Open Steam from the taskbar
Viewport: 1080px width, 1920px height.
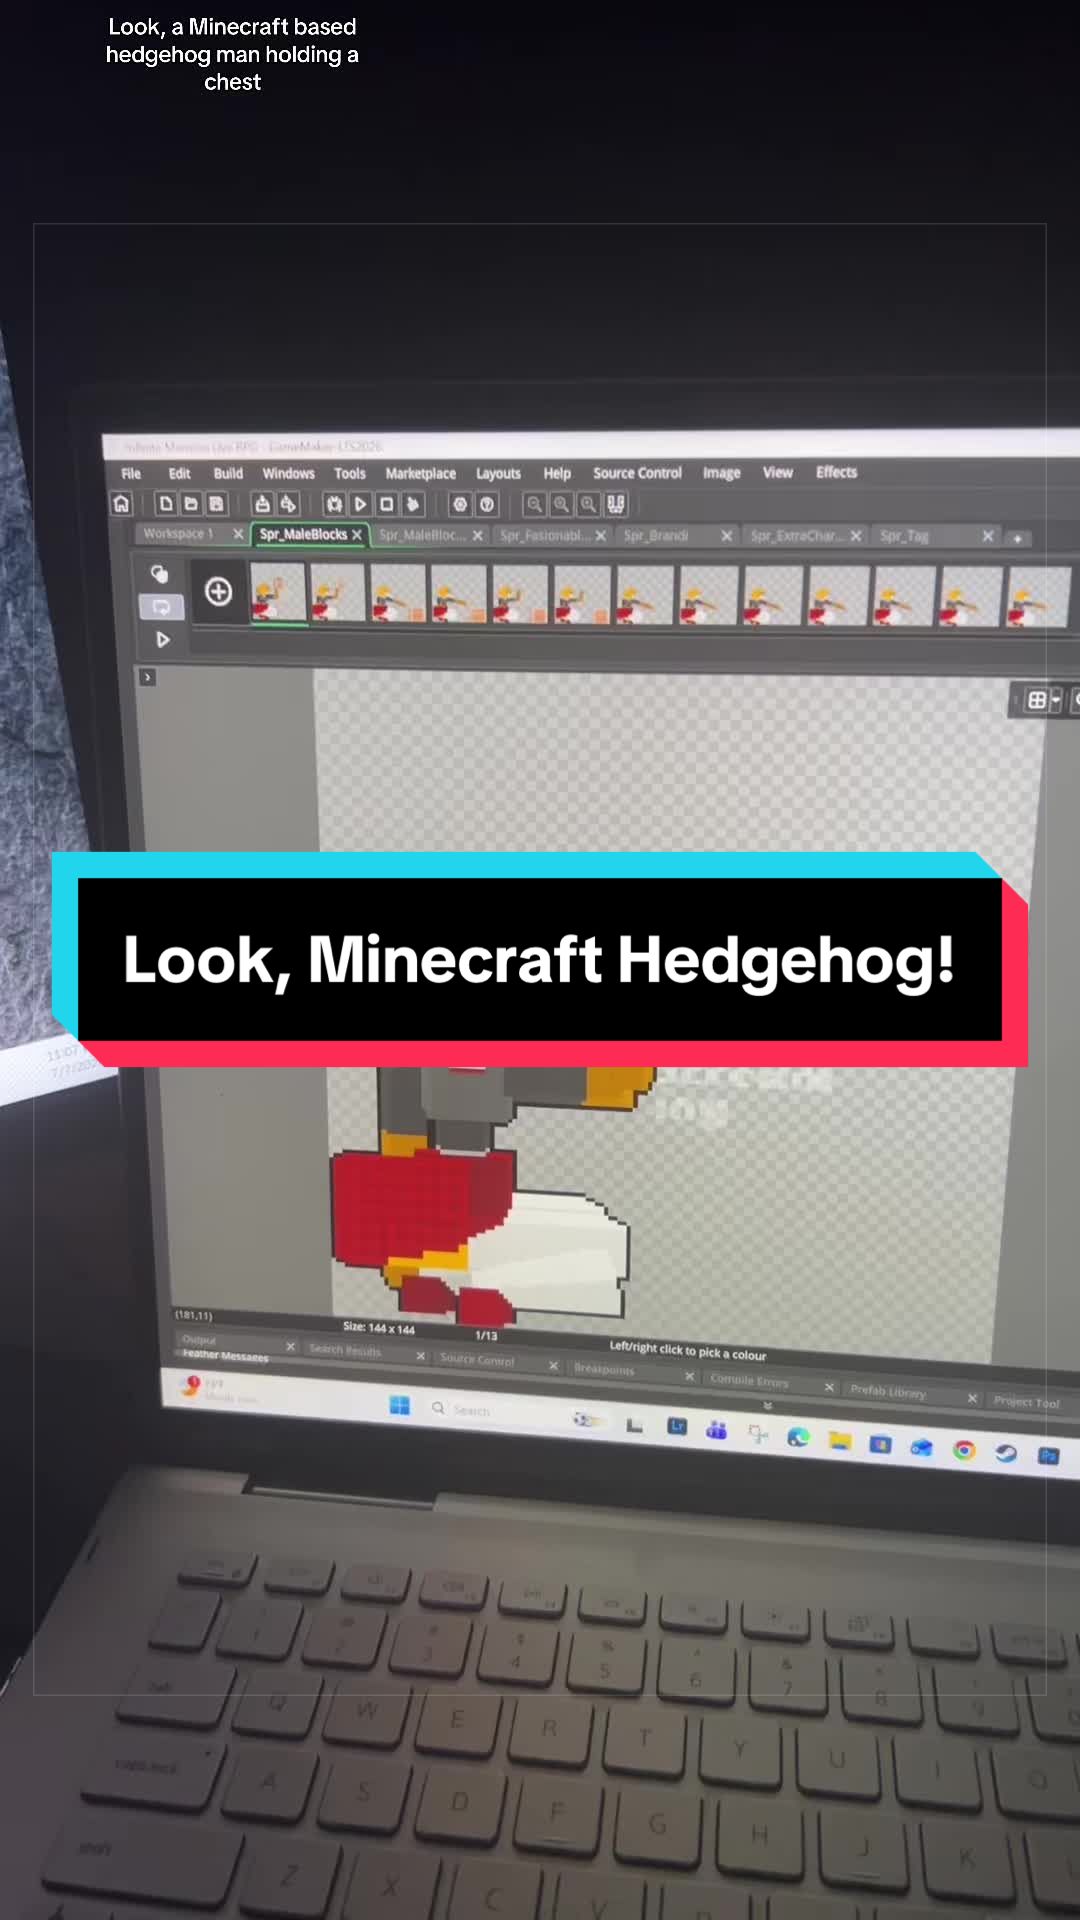[1005, 1453]
